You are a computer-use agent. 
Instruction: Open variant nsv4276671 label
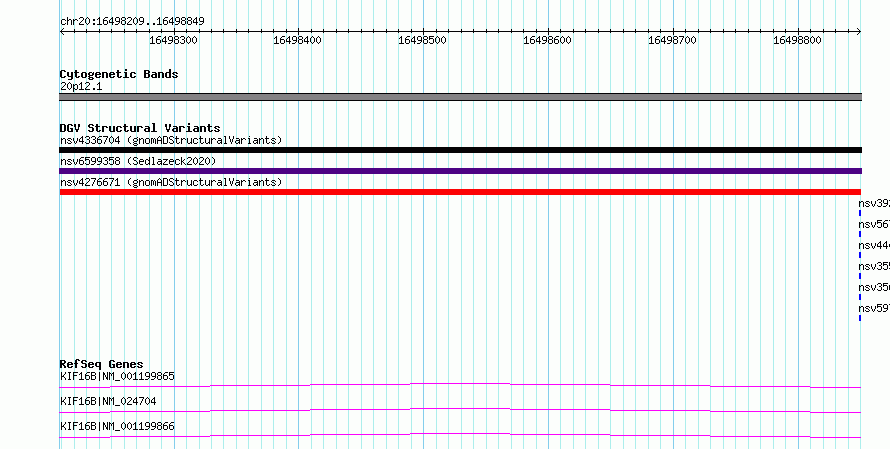pyautogui.click(x=171, y=182)
